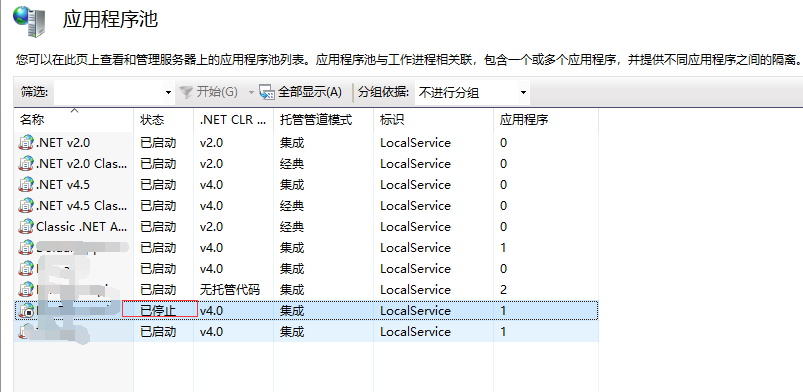Select the .NET v2.0 Clas... pool name

pos(81,164)
